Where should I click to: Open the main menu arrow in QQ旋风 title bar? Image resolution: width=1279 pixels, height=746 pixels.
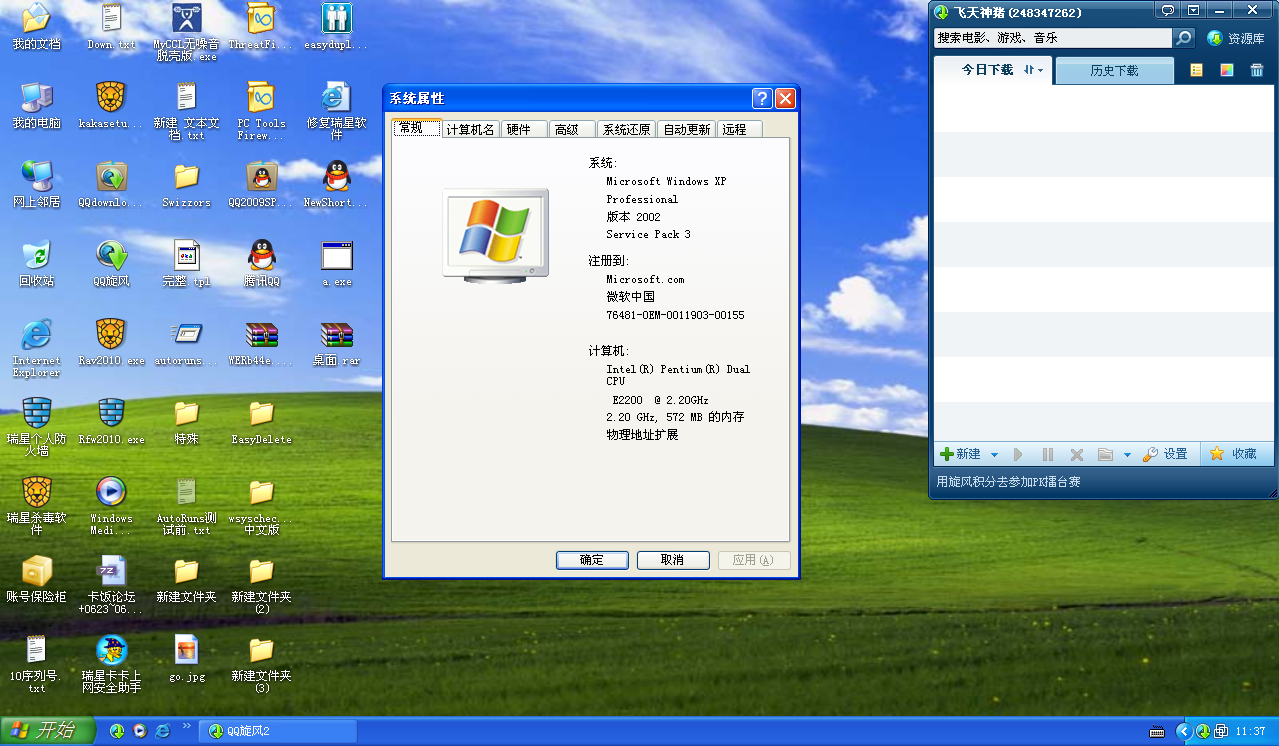(1193, 10)
